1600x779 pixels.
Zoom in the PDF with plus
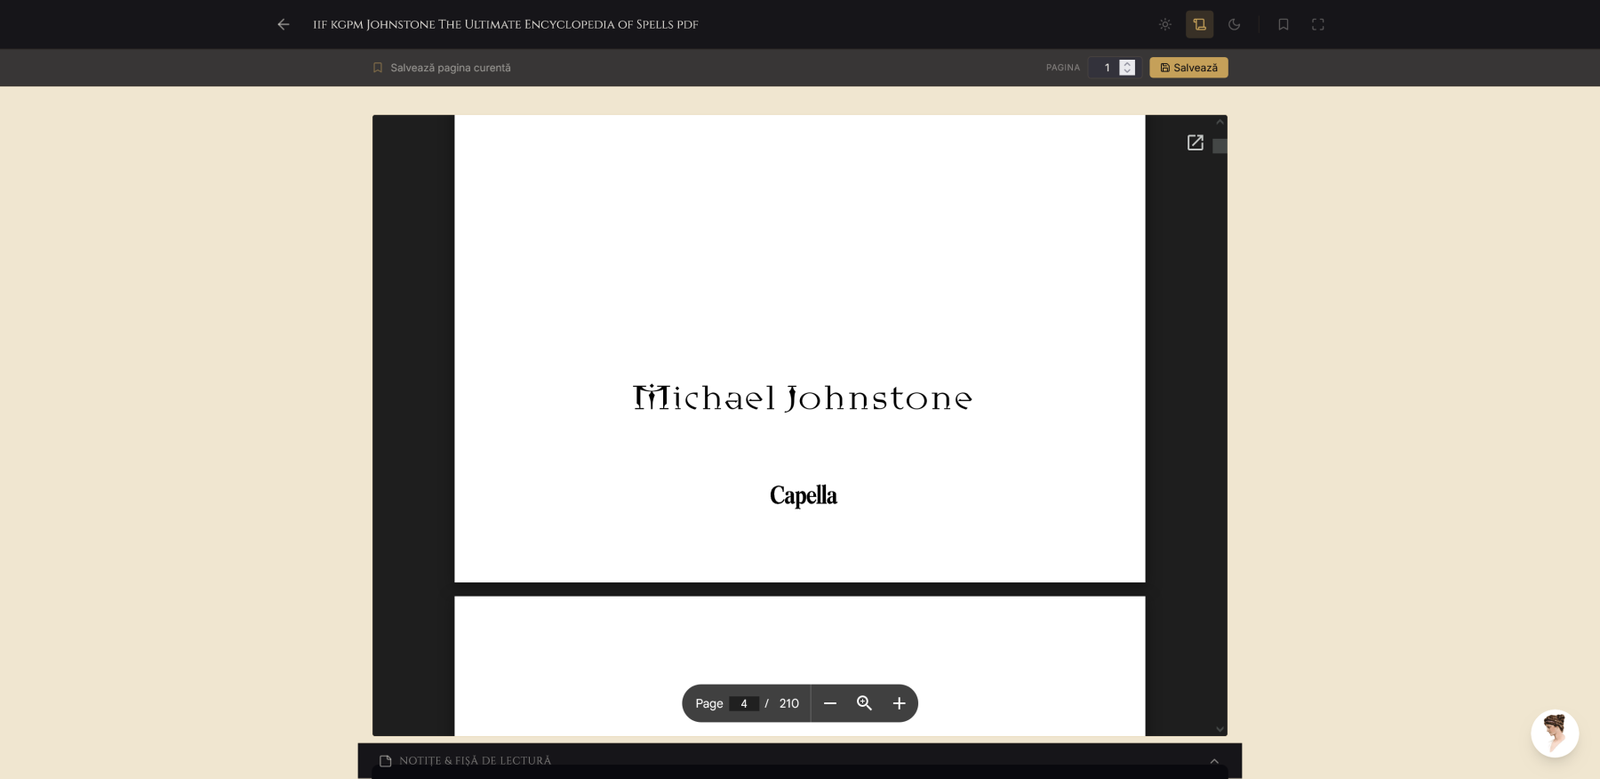tap(899, 703)
